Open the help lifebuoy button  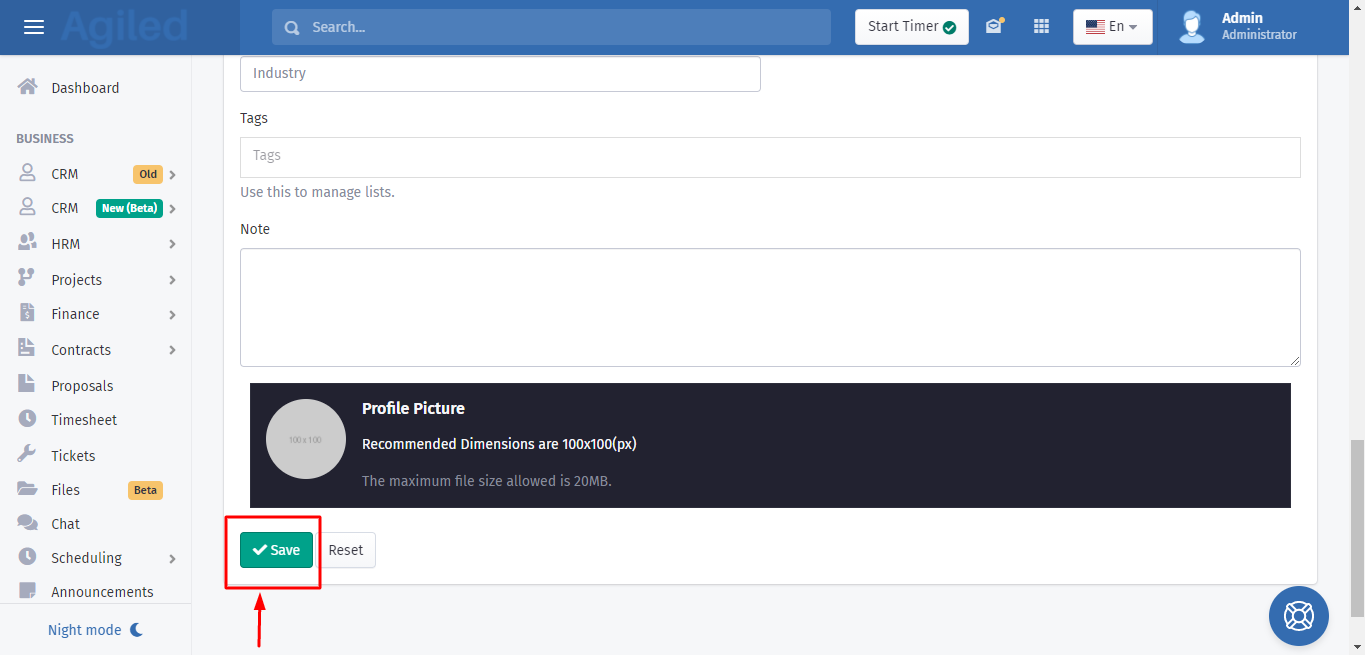tap(1298, 615)
